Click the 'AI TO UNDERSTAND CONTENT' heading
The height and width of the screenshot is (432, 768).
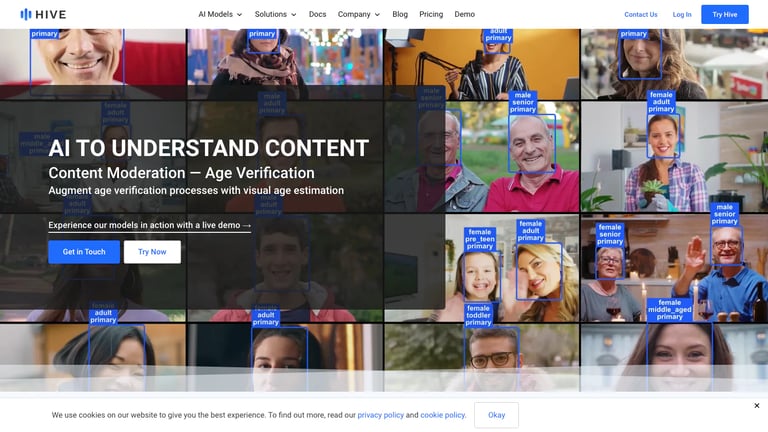(x=209, y=148)
